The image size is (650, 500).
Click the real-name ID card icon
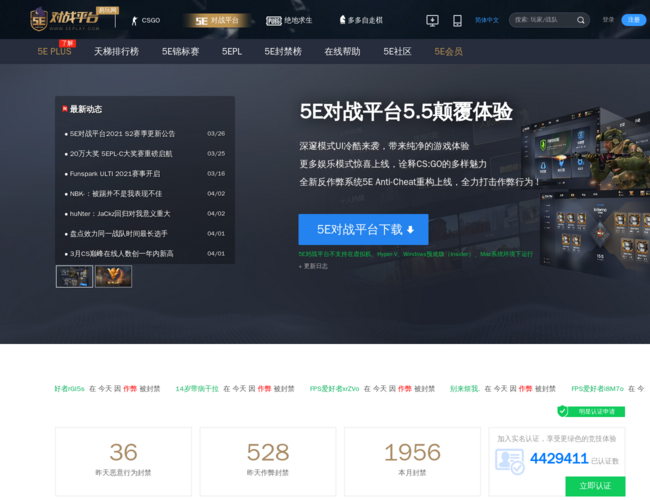[x=510, y=461]
